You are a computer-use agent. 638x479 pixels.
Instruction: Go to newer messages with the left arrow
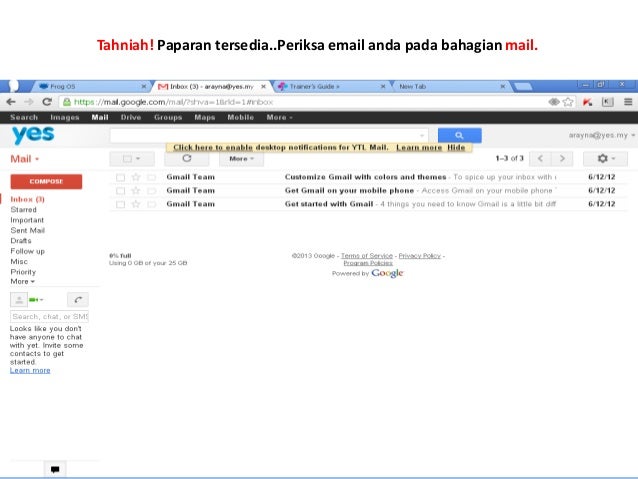point(540,159)
